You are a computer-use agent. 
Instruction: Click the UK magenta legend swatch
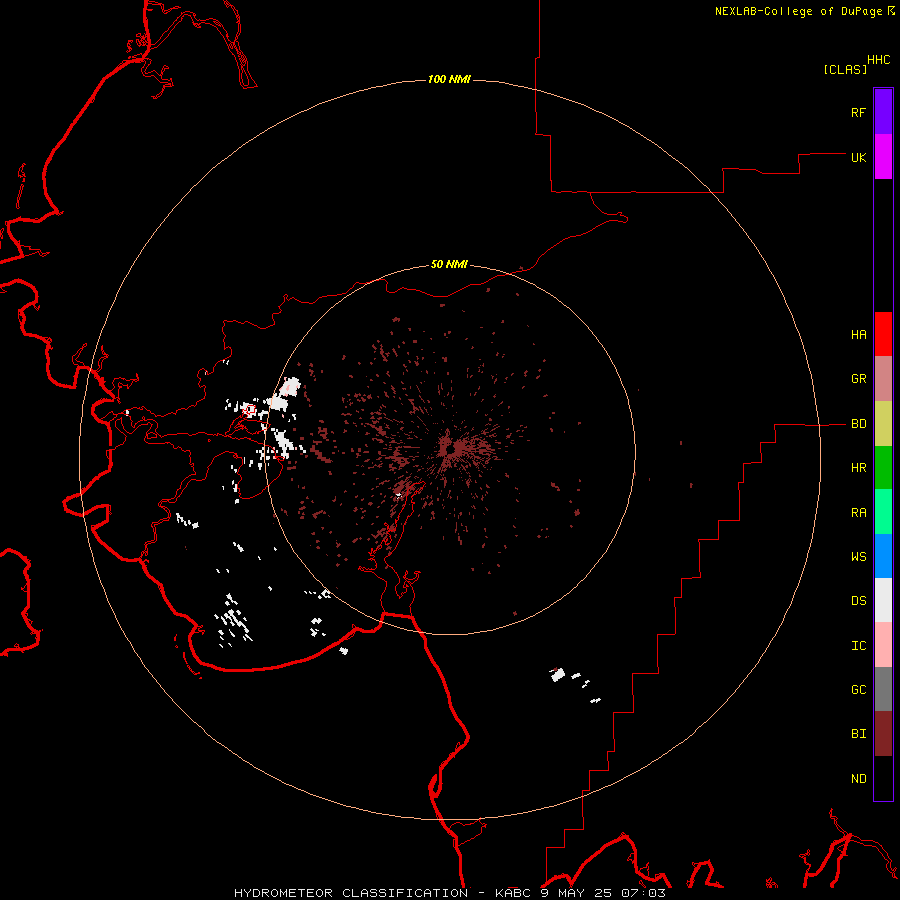pos(883,157)
